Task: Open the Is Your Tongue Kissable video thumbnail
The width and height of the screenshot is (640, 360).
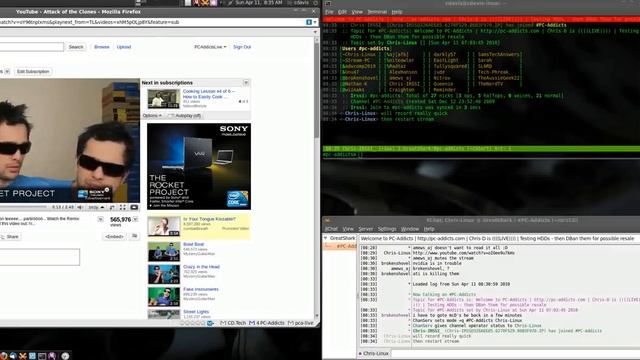Action: point(164,227)
